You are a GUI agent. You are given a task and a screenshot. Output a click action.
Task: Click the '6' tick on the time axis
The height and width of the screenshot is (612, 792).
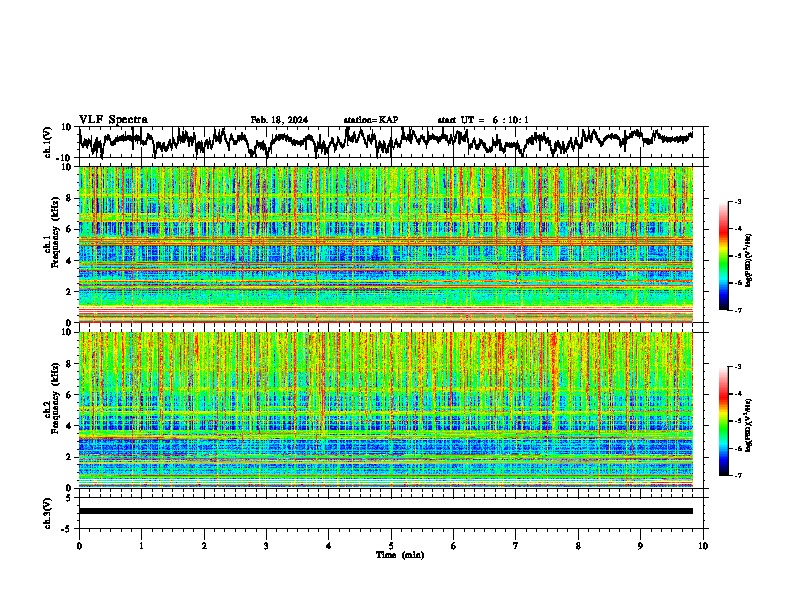(453, 546)
